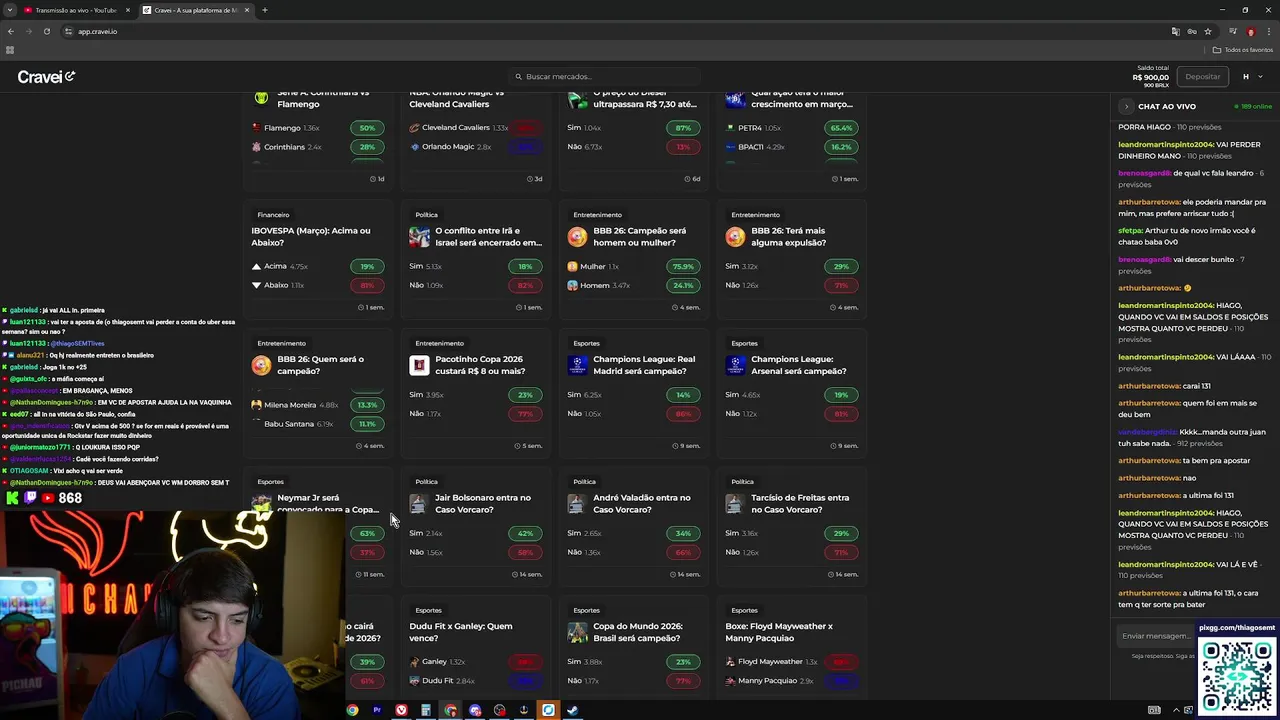Collapse the Chat ao vivo panel
Viewport: 1280px width, 720px height.
pos(1126,106)
